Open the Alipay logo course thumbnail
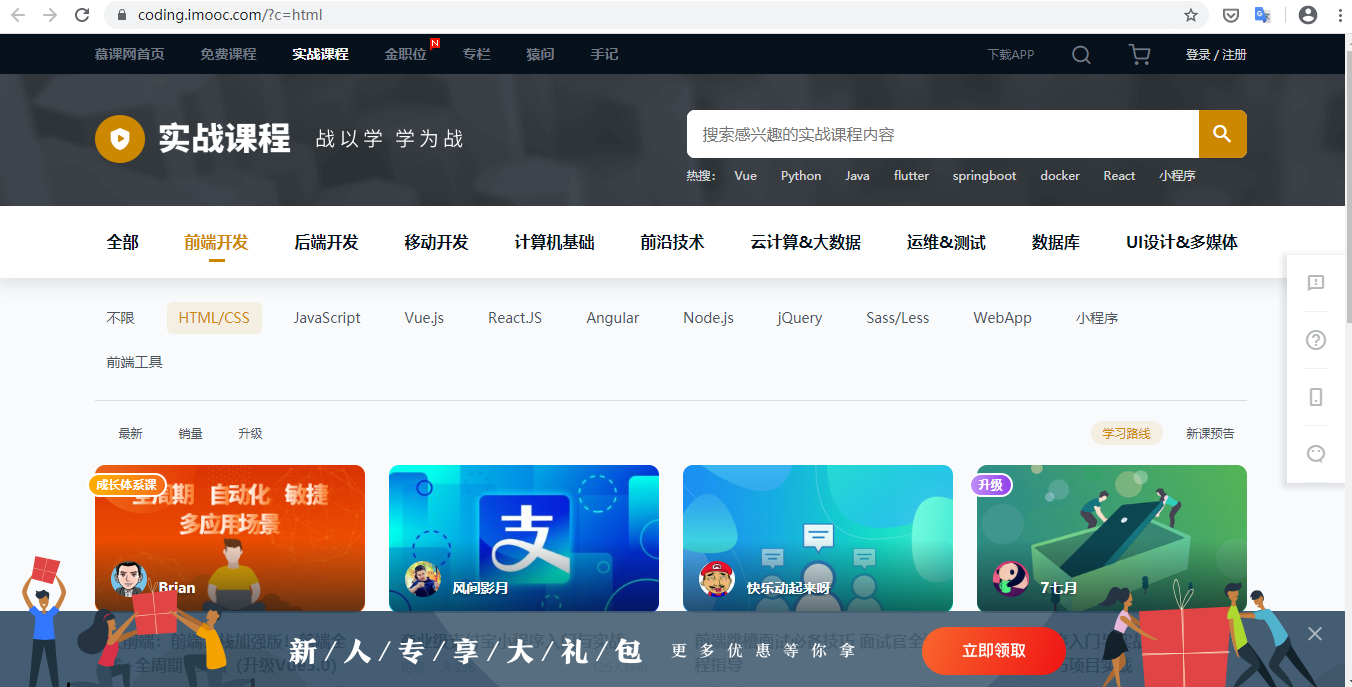Image resolution: width=1352 pixels, height=687 pixels. point(524,538)
